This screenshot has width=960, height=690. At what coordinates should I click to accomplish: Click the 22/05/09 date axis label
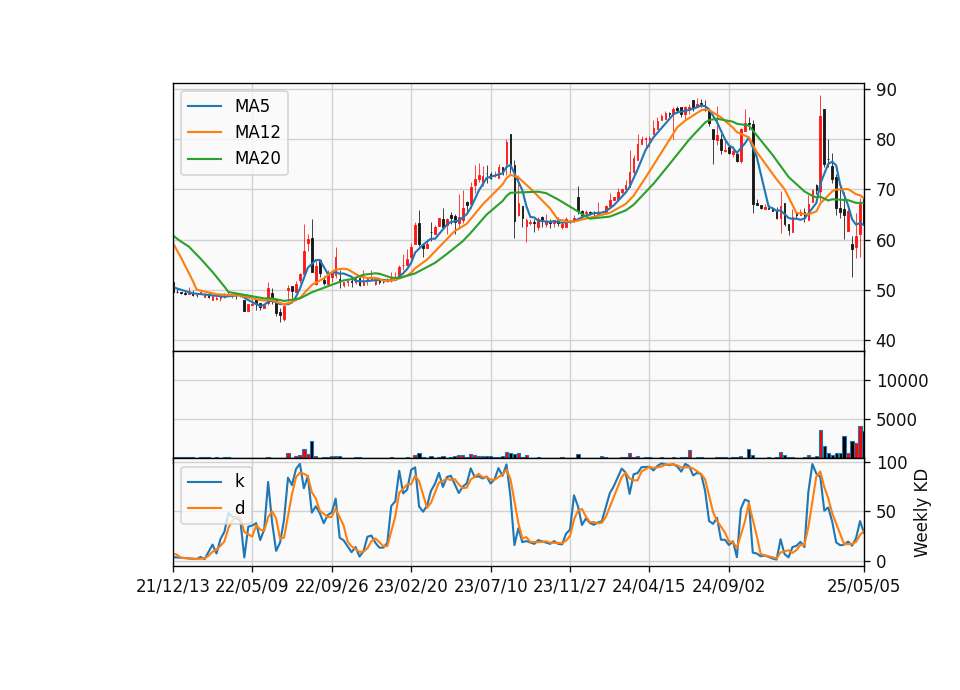pyautogui.click(x=252, y=586)
